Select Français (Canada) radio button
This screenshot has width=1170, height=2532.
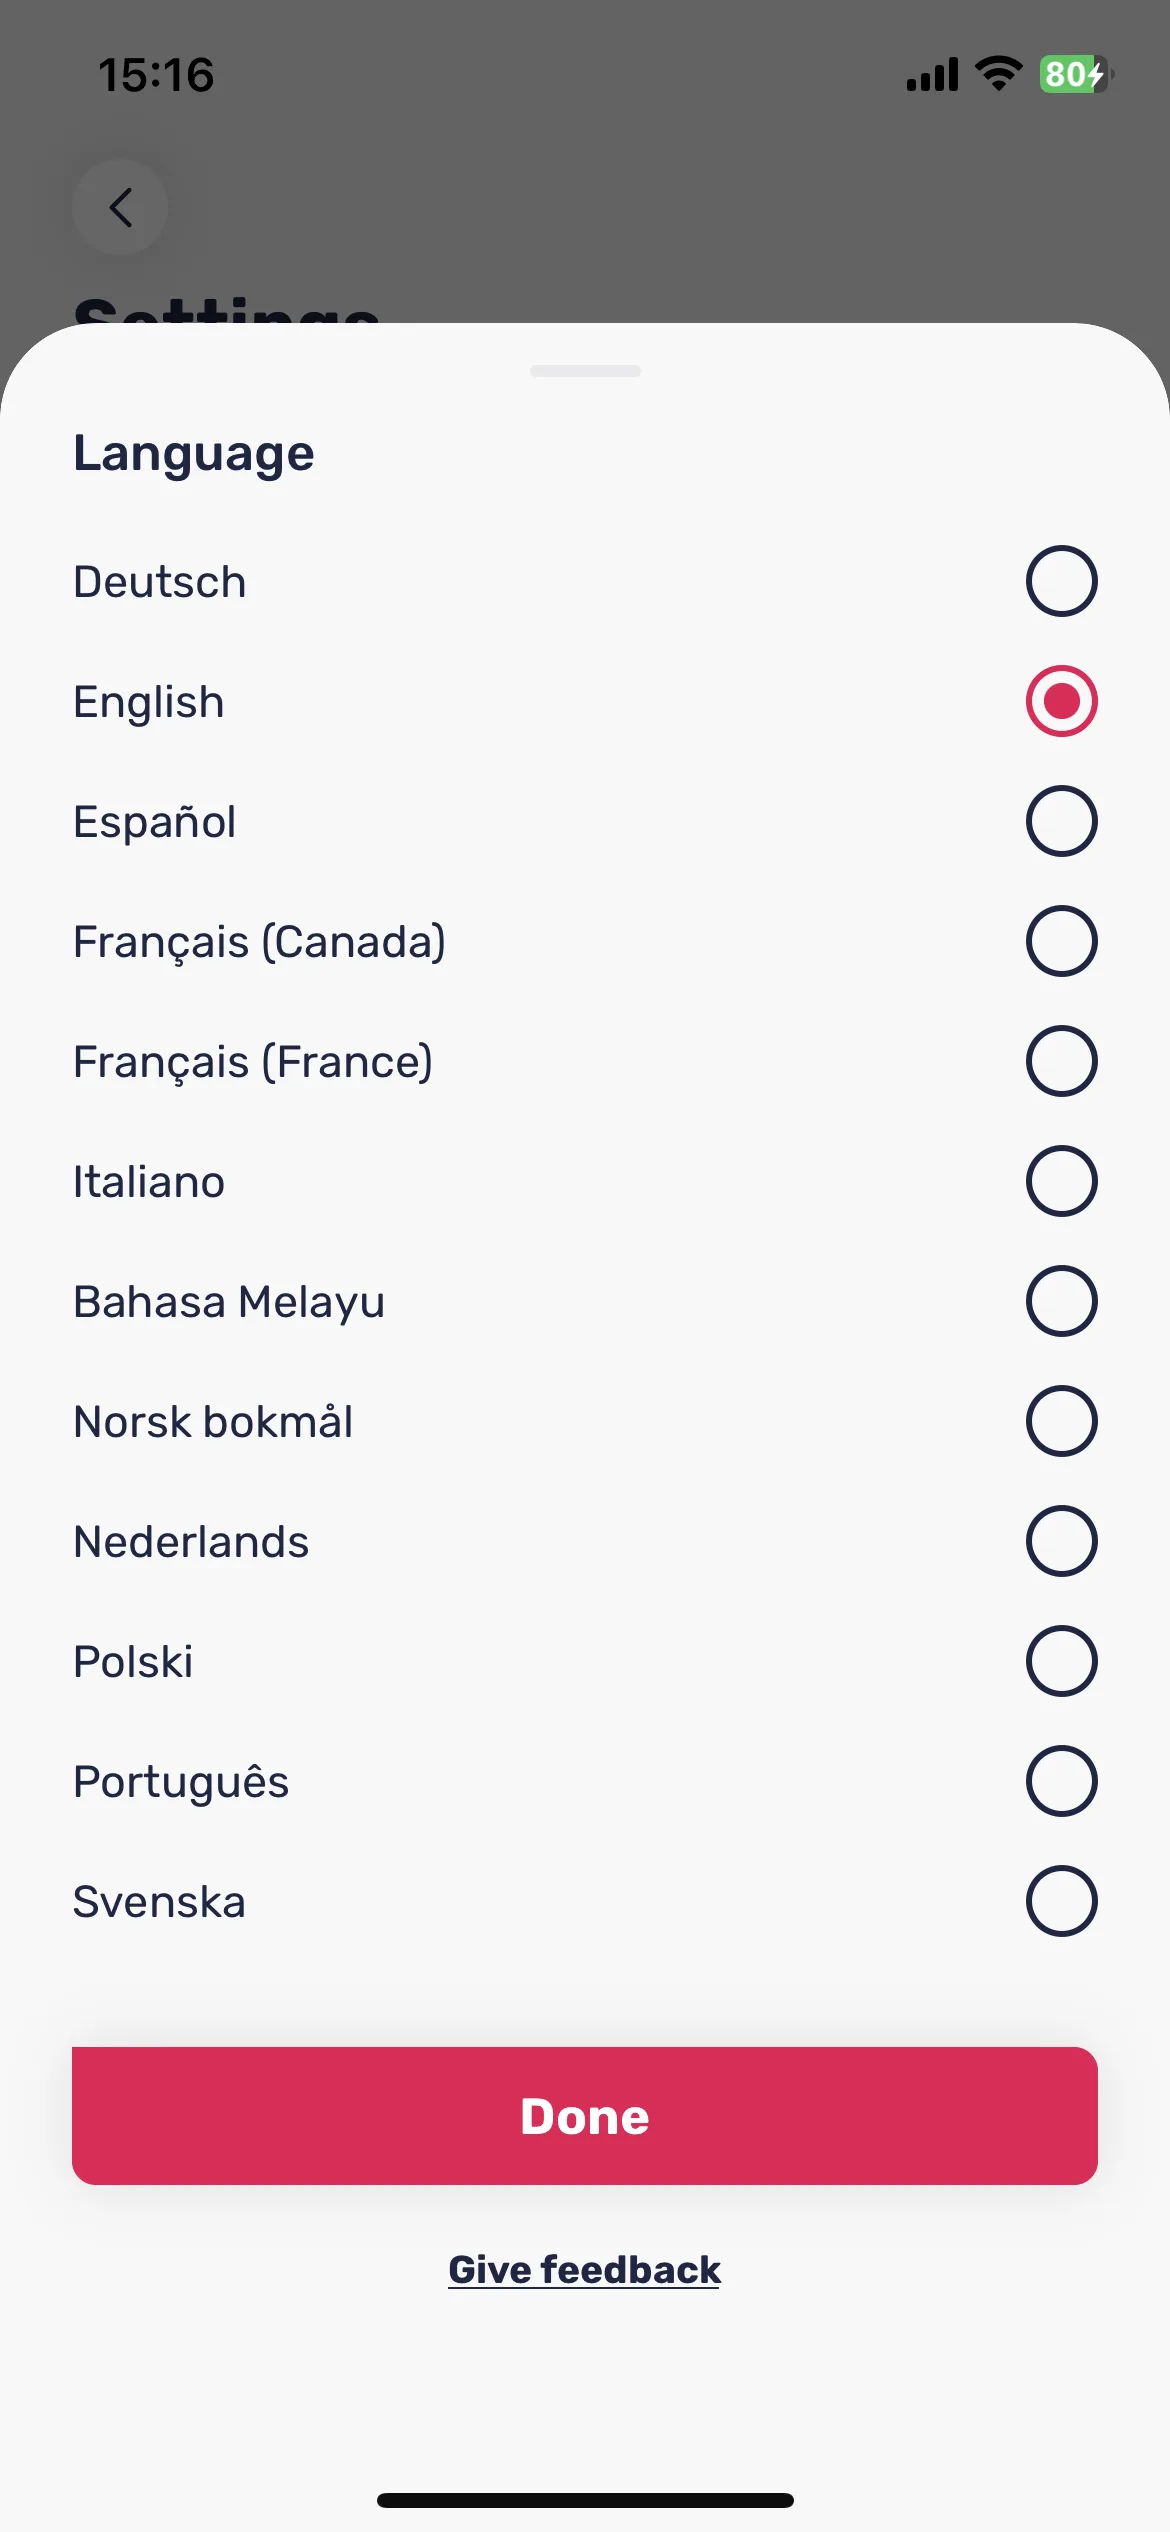click(1061, 941)
